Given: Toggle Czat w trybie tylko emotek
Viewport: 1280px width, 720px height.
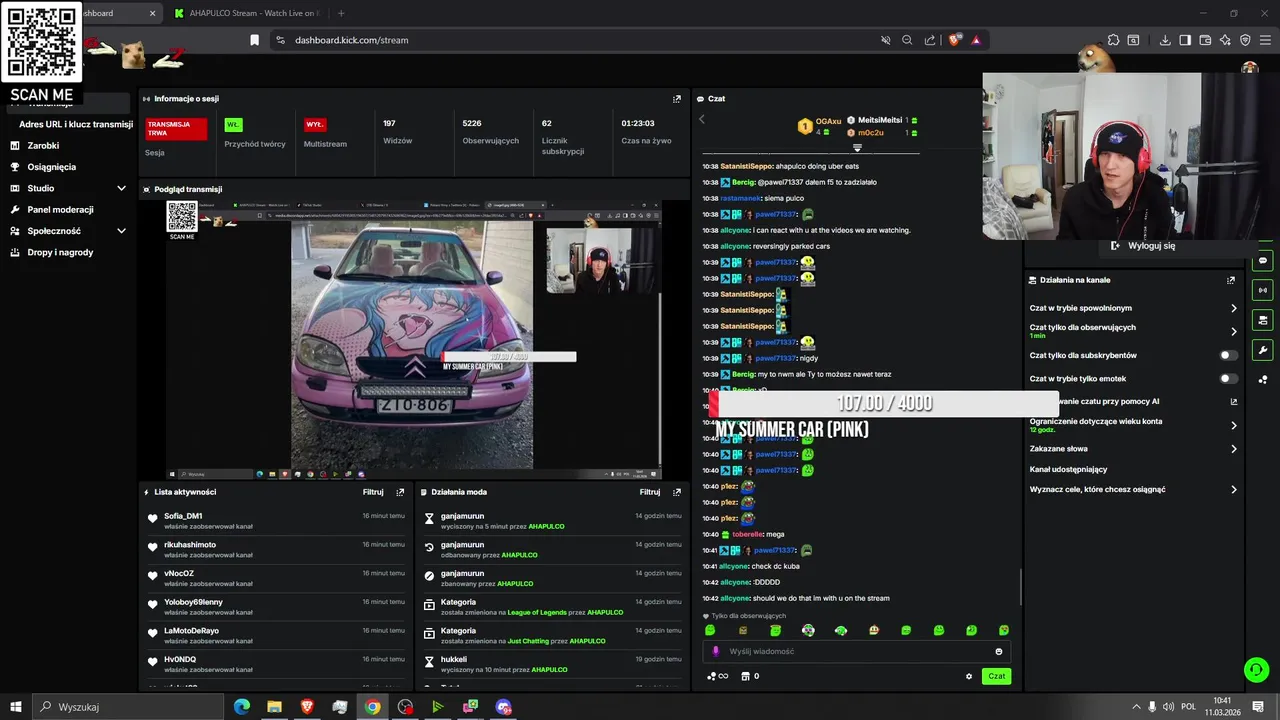Looking at the screenshot, I should (x=1229, y=379).
